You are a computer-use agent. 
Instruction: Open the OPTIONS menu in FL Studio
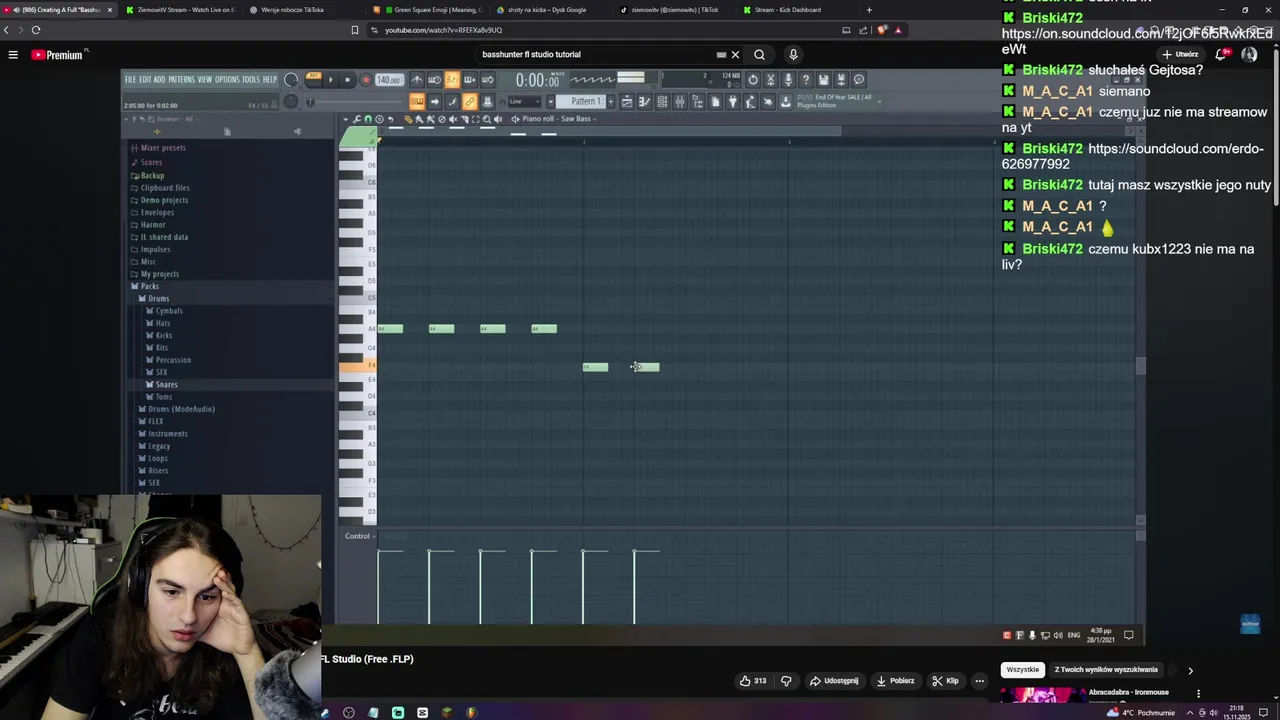click(227, 79)
